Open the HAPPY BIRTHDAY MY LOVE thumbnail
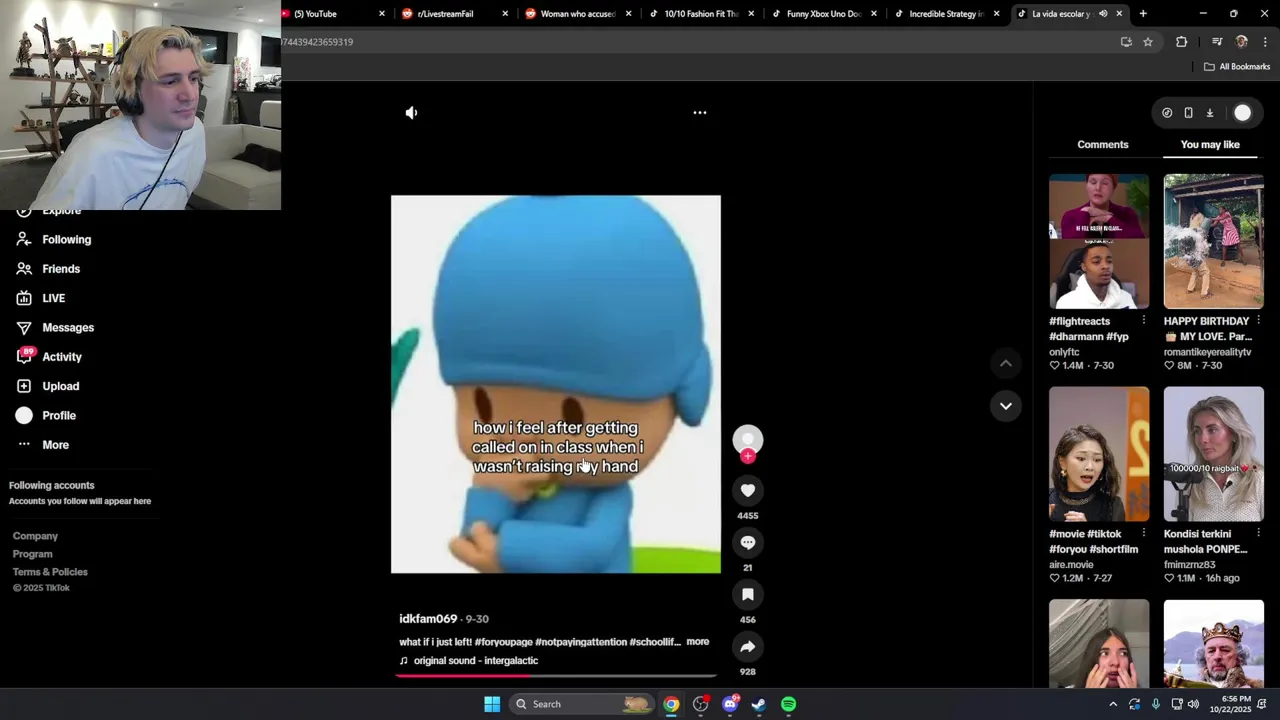 click(x=1214, y=242)
